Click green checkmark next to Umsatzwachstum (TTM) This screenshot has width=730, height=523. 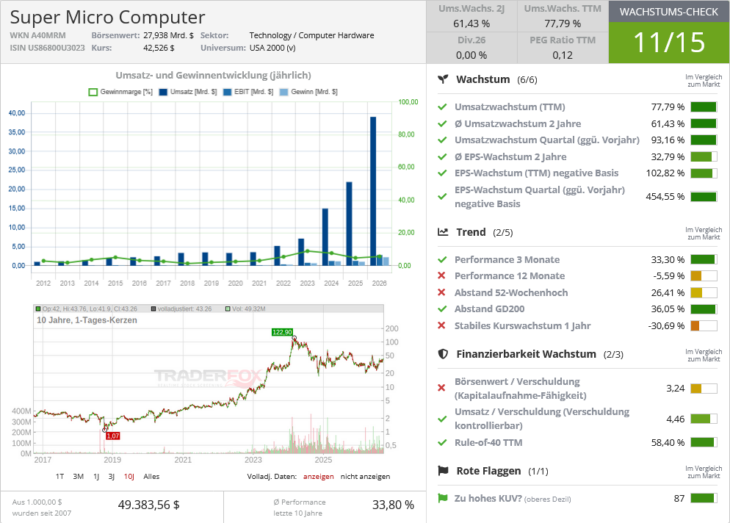(442, 107)
